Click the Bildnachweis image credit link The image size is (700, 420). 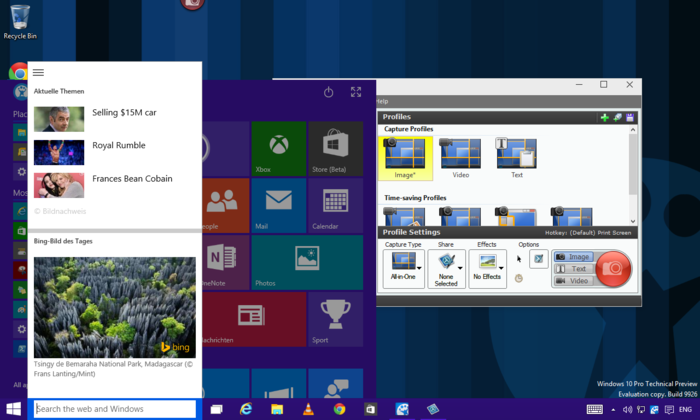coord(60,211)
